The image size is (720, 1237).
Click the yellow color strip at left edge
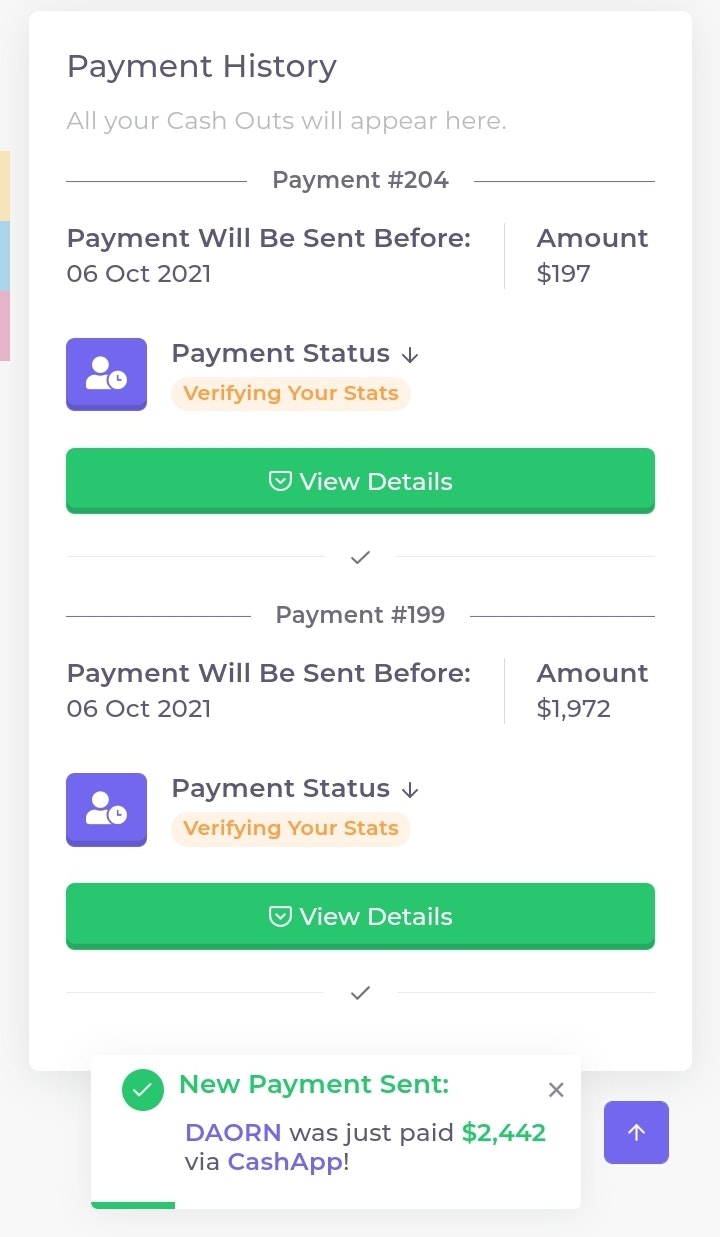click(5, 186)
